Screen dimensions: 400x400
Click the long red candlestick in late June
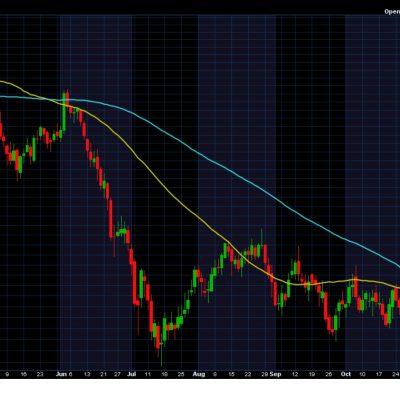111,219
